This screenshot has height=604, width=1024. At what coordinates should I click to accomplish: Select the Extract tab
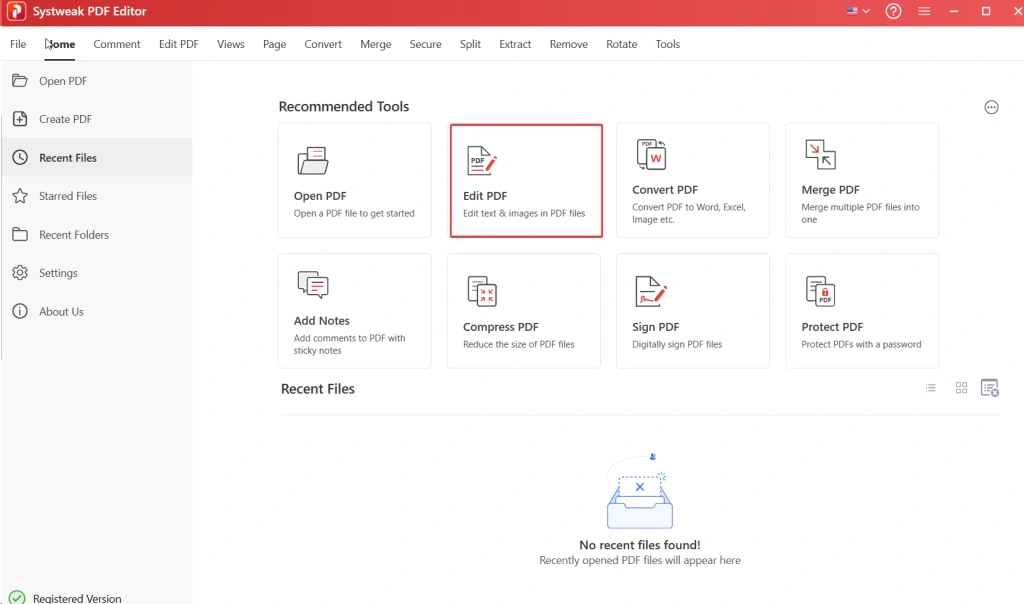point(515,44)
